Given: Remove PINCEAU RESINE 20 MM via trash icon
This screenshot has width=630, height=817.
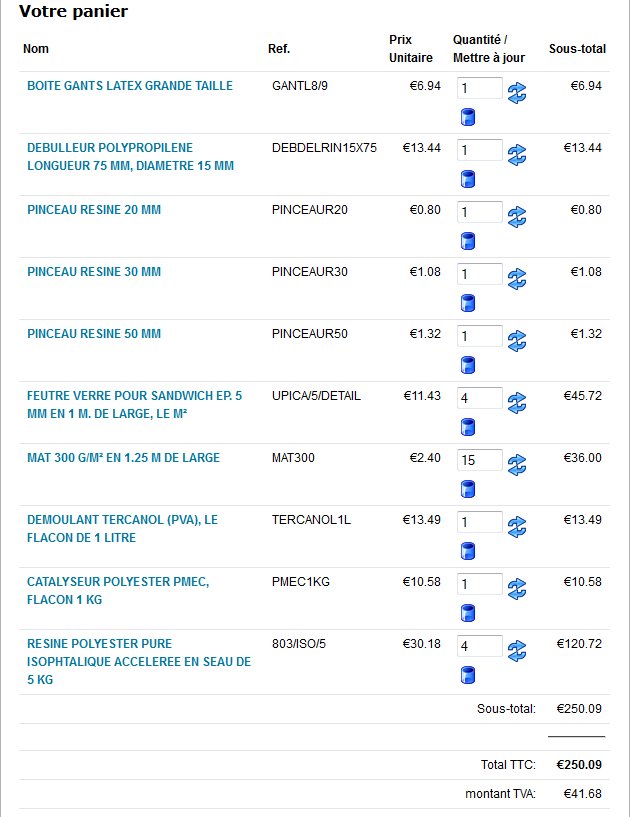Looking at the screenshot, I should click(467, 241).
